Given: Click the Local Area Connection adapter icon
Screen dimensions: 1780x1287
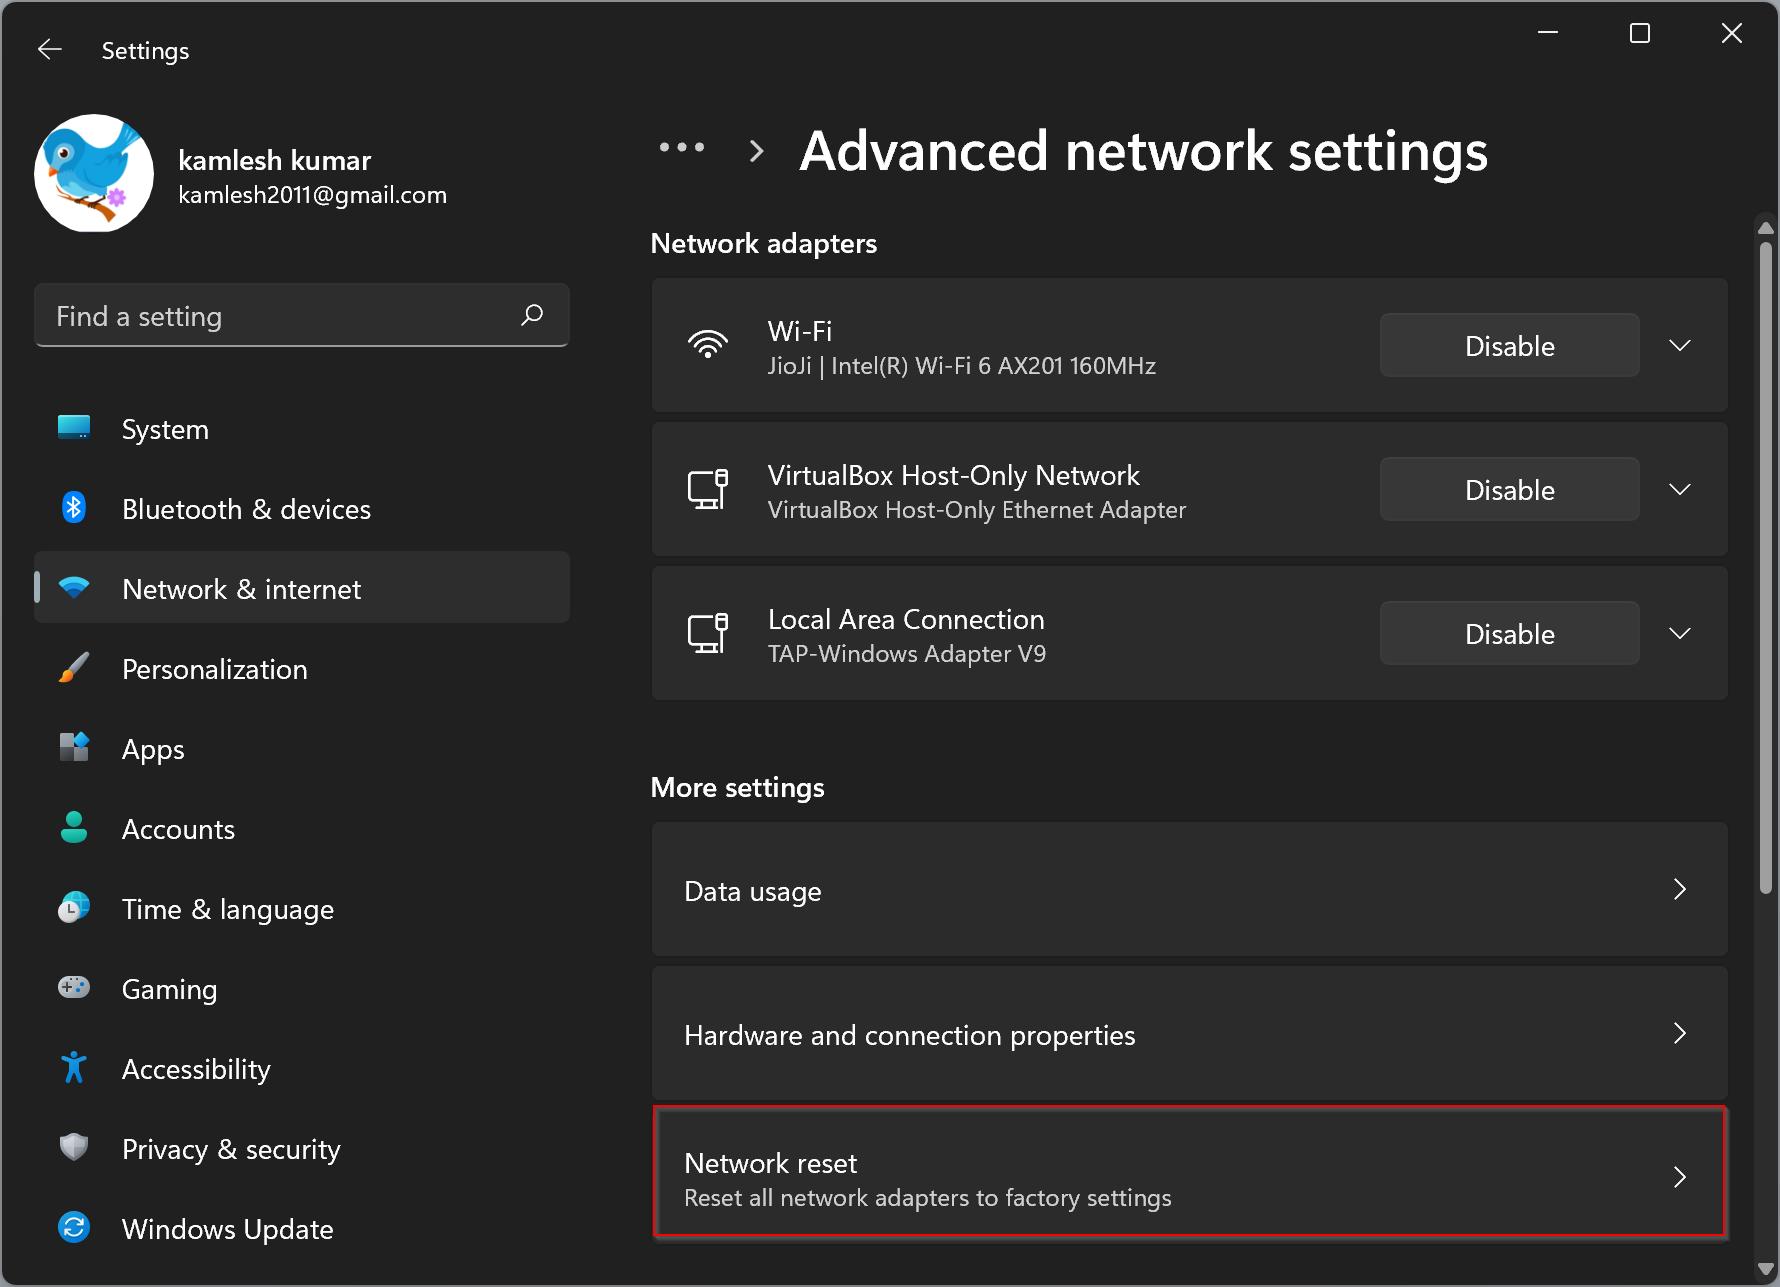Looking at the screenshot, I should [708, 632].
